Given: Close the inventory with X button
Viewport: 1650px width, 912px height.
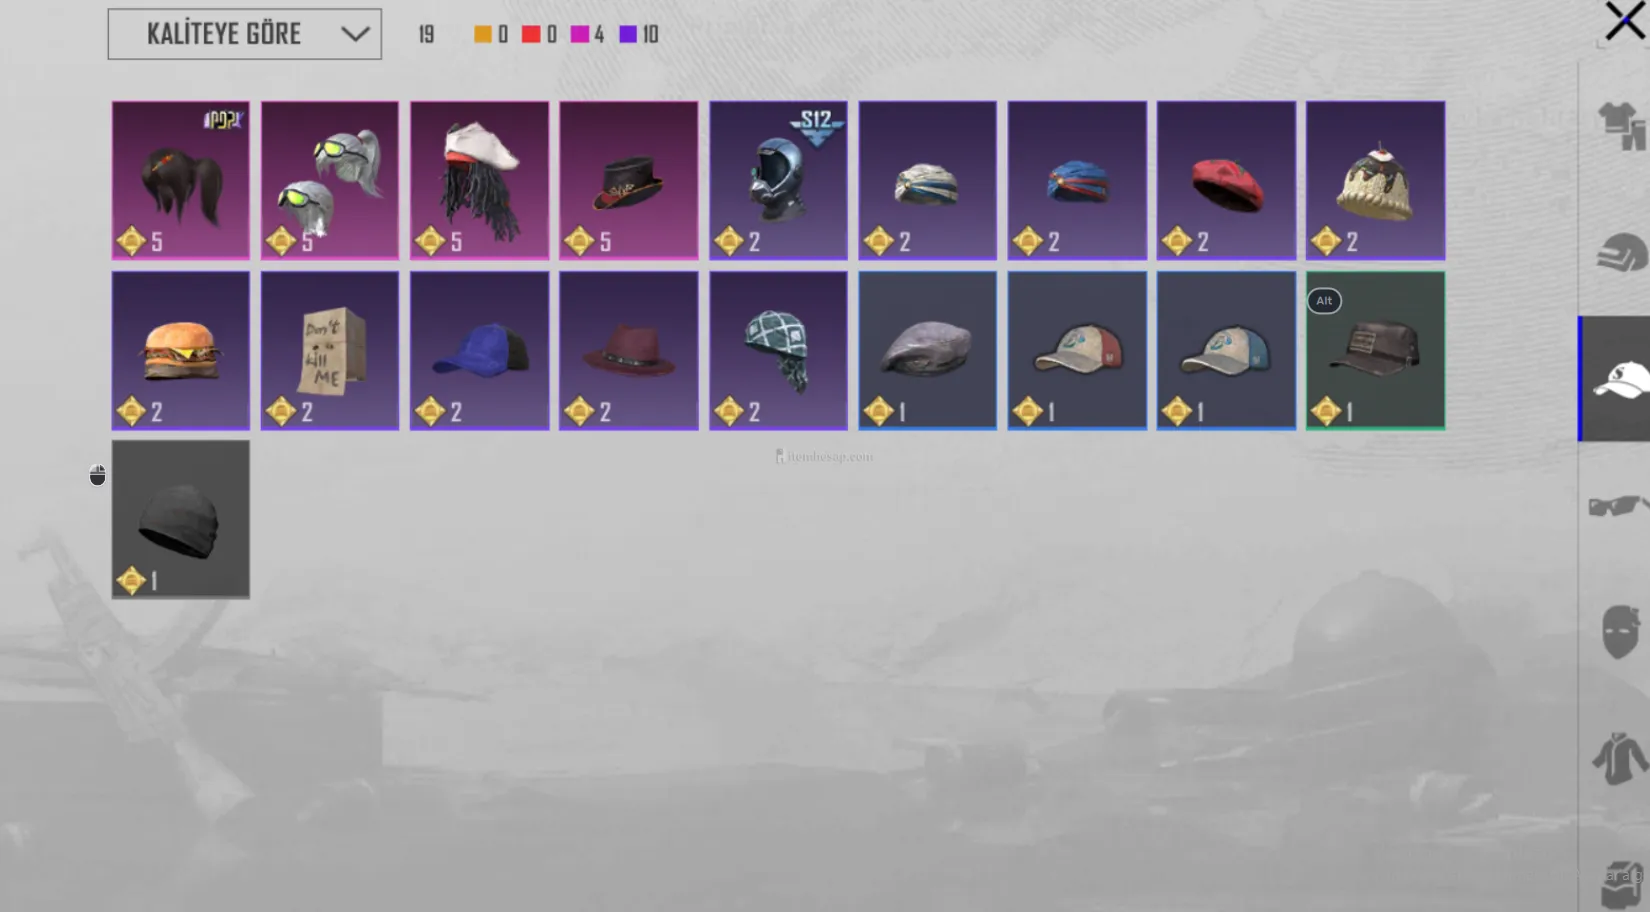Looking at the screenshot, I should pyautogui.click(x=1625, y=21).
